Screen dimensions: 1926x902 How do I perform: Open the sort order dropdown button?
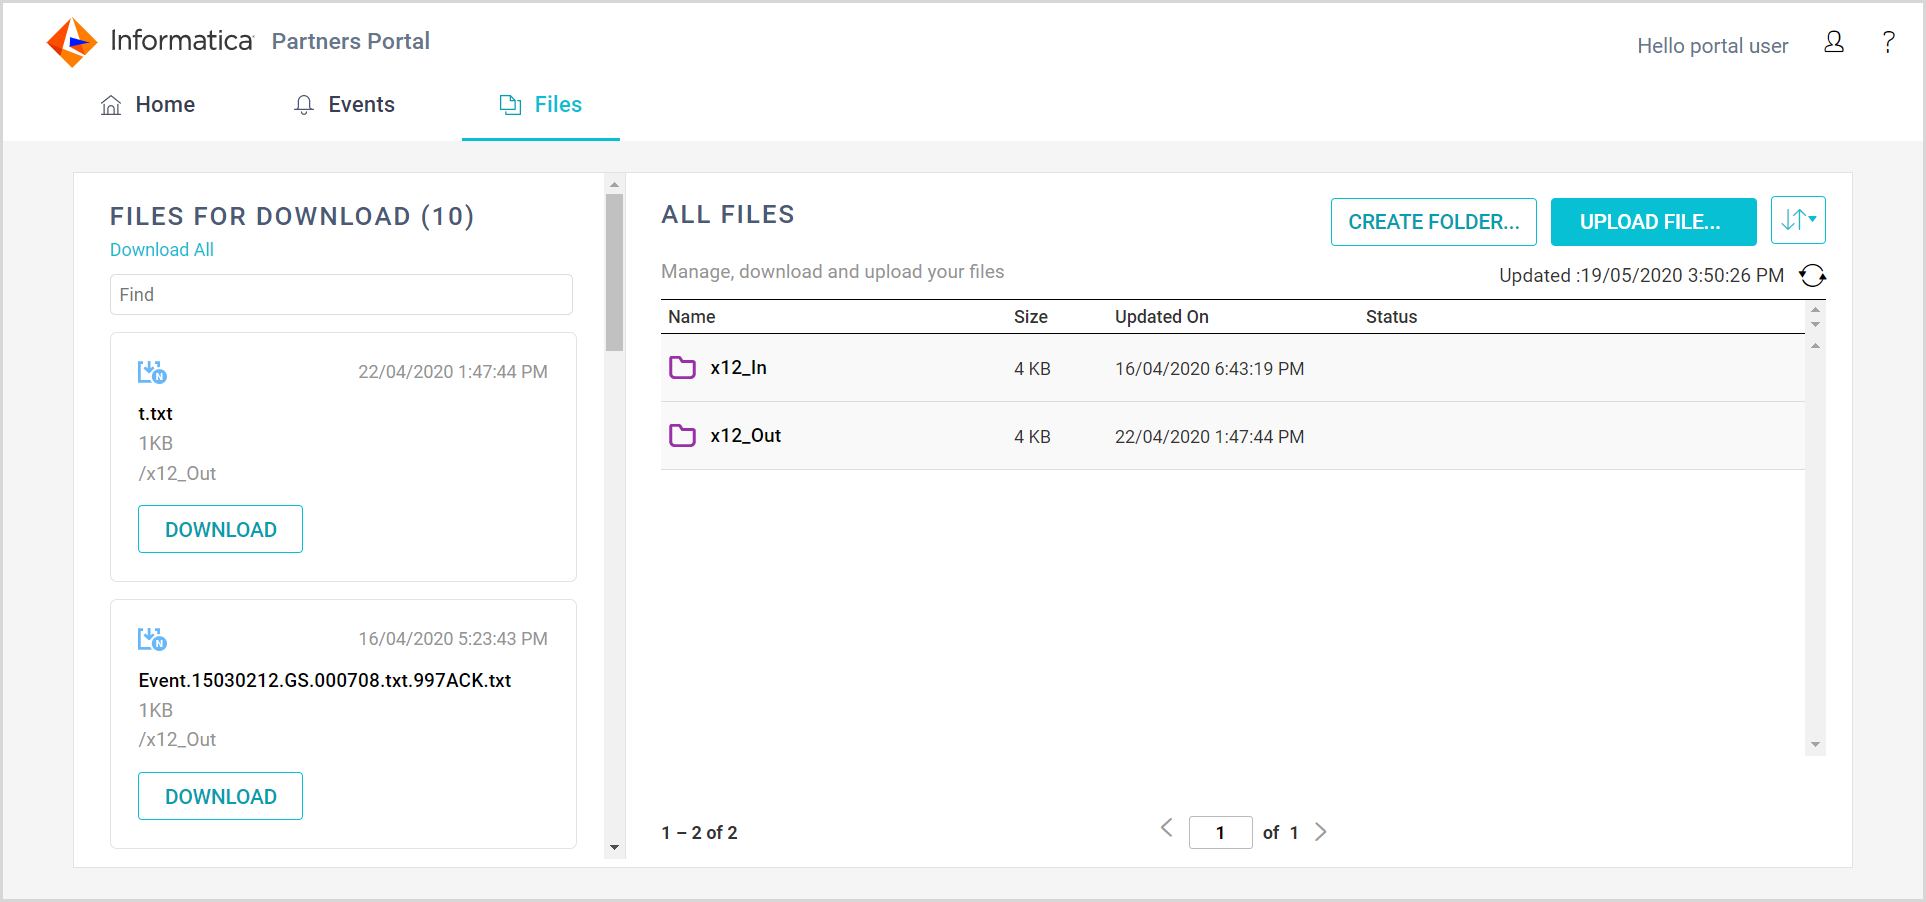coord(1798,220)
